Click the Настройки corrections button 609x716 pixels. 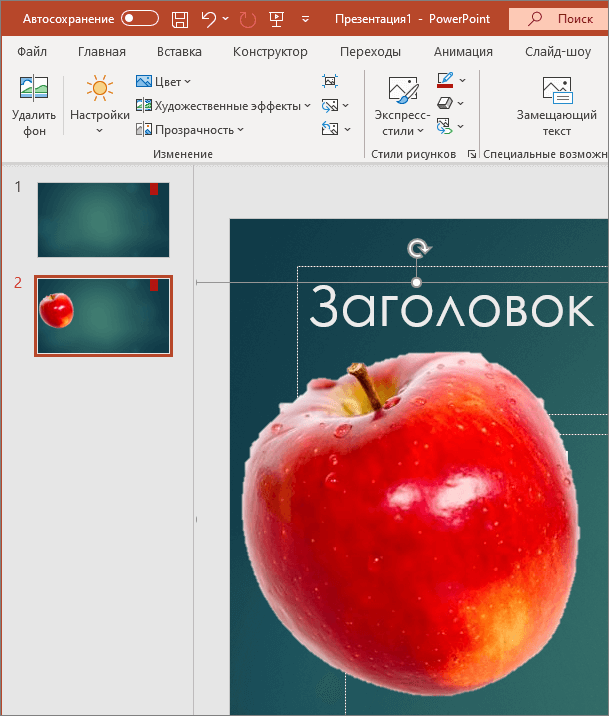100,105
